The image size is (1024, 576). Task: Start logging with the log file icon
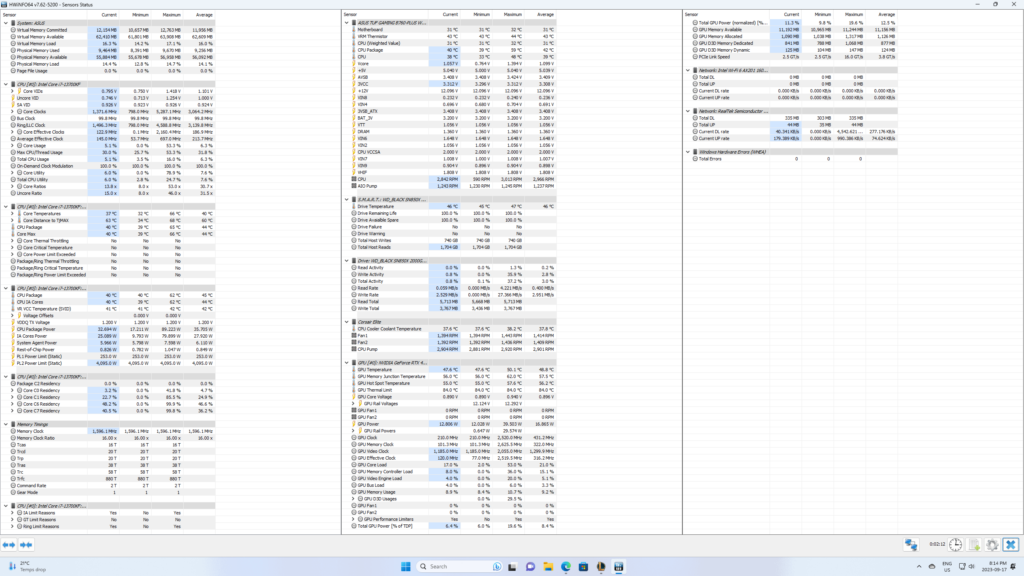(x=974, y=545)
